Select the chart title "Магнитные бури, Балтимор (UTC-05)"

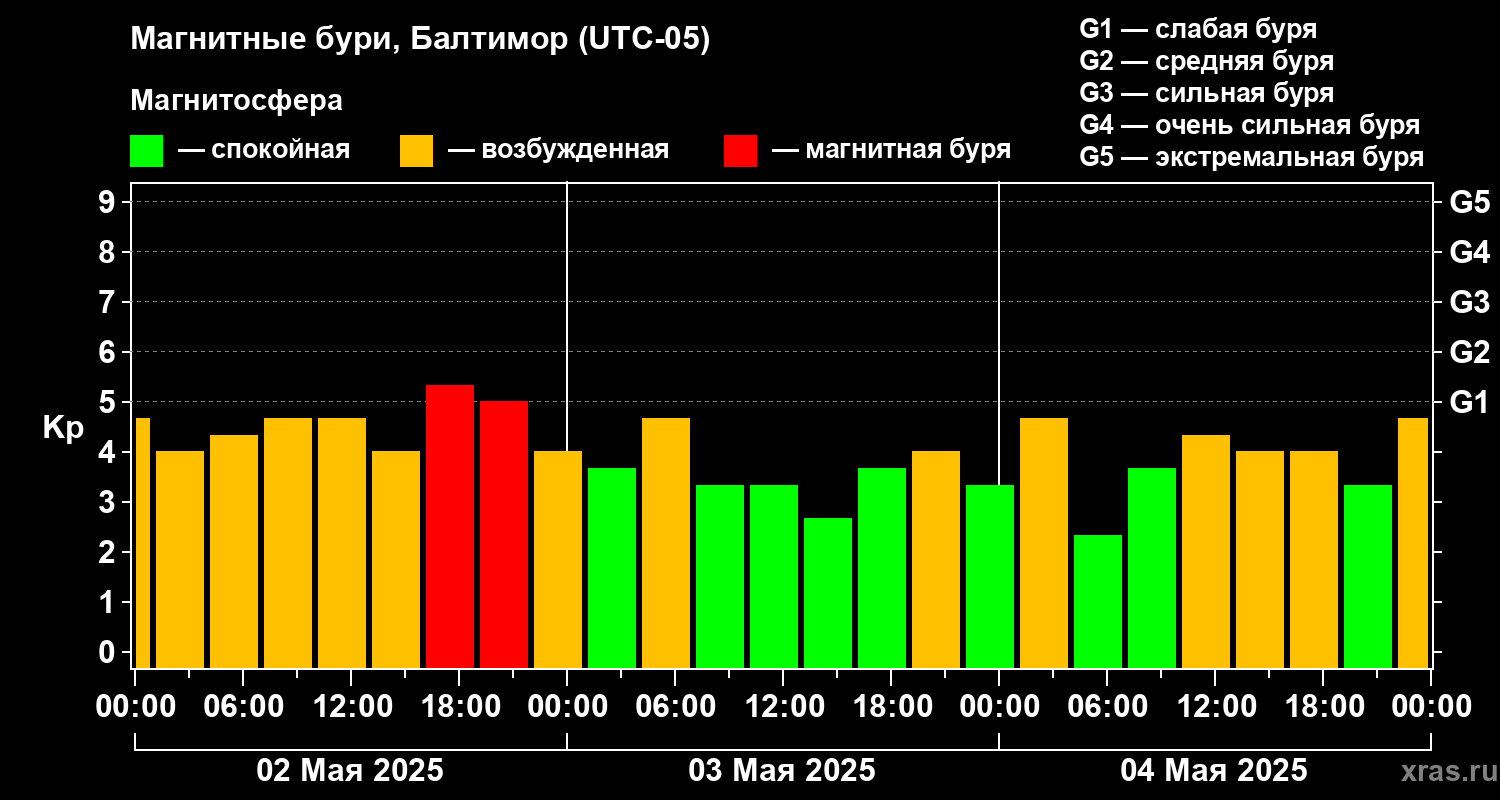coord(420,40)
